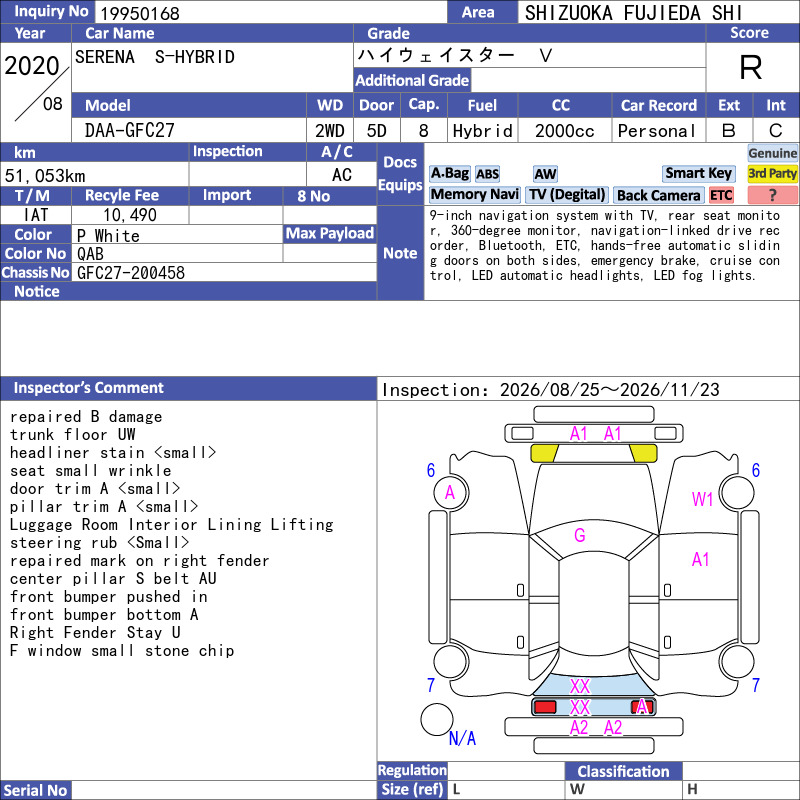Click the yellow 3rd Party badge
Viewport: 800px width, 800px height.
tap(772, 173)
